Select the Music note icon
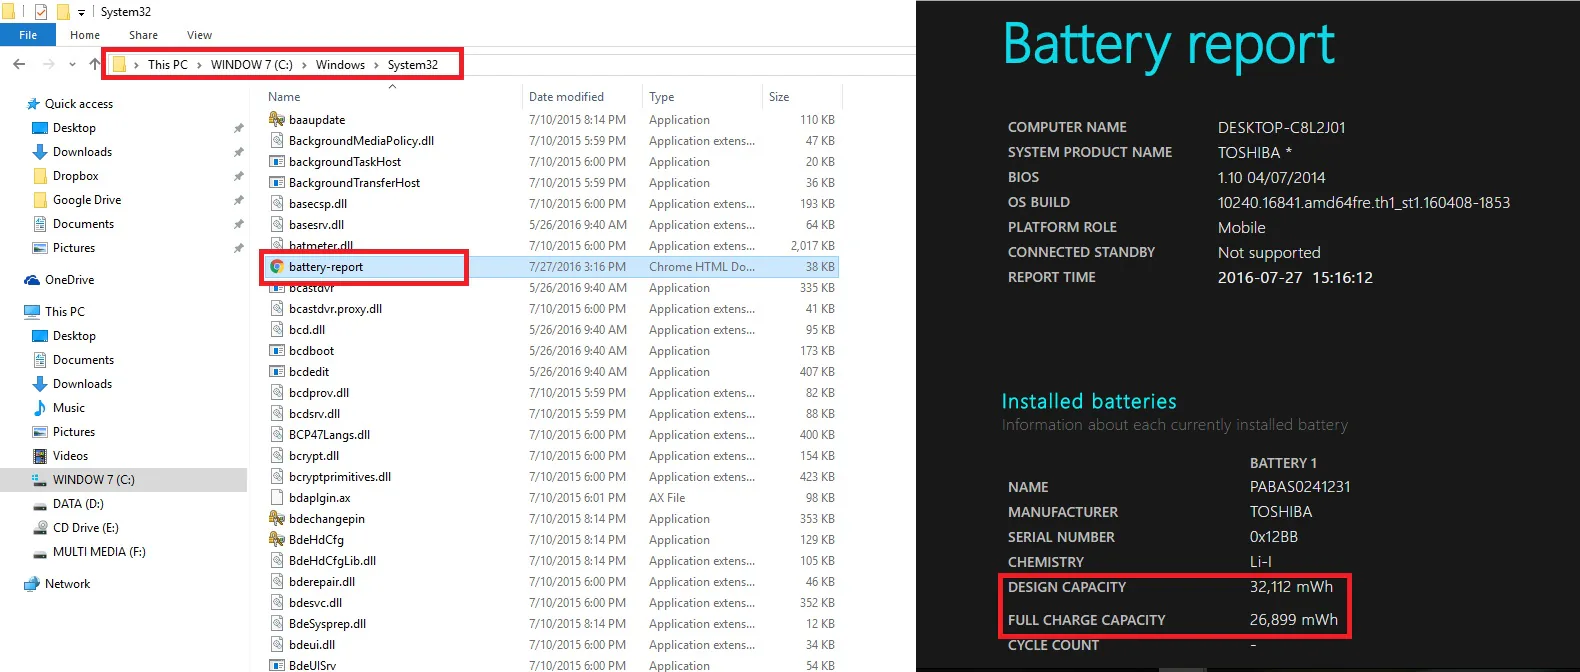This screenshot has width=1580, height=672. pos(40,408)
